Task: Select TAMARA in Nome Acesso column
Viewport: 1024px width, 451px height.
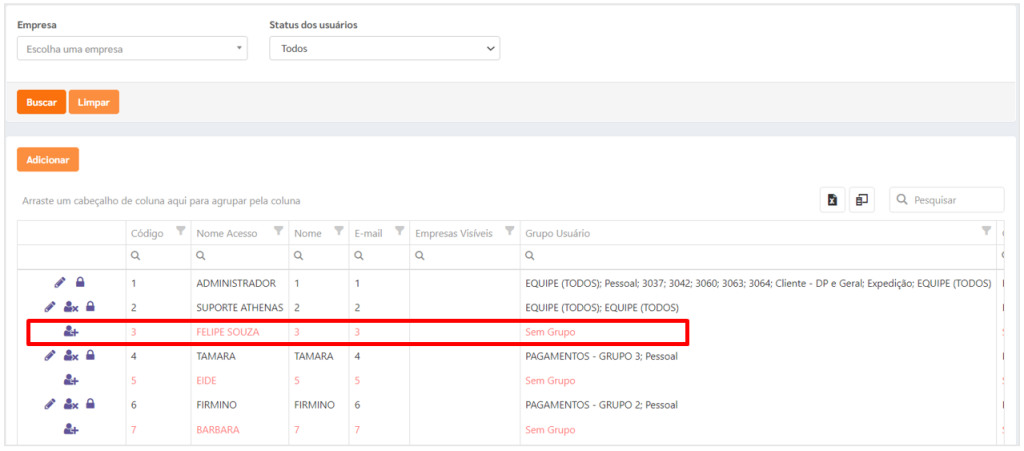Action: (214, 356)
